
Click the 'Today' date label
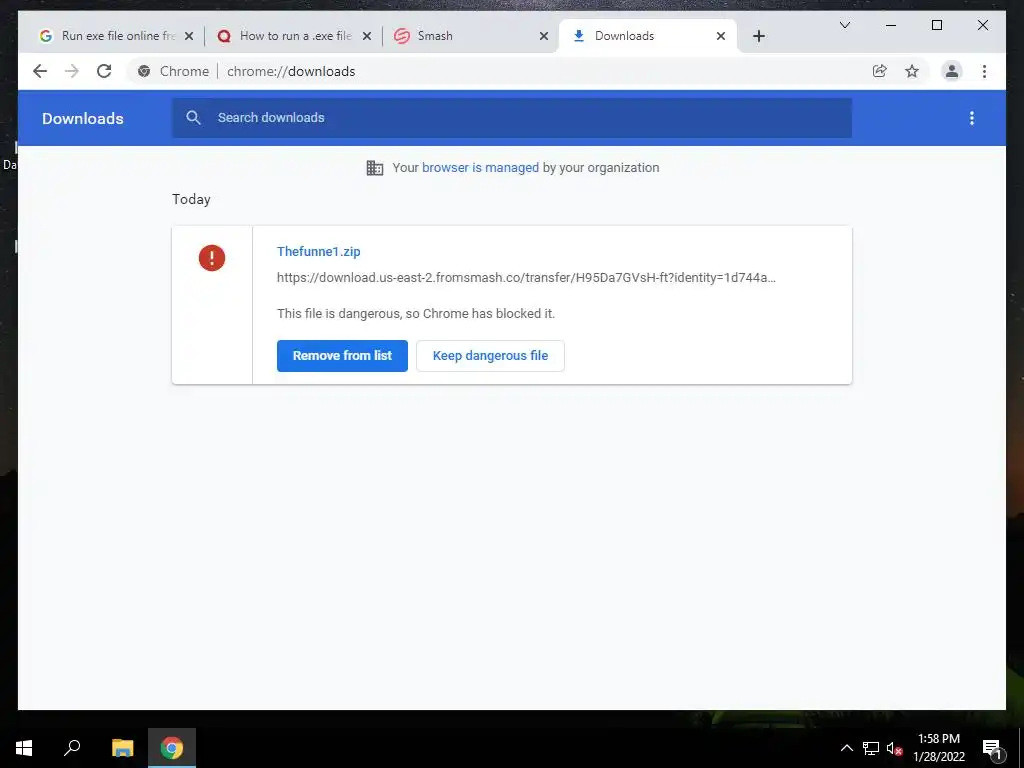tap(191, 199)
